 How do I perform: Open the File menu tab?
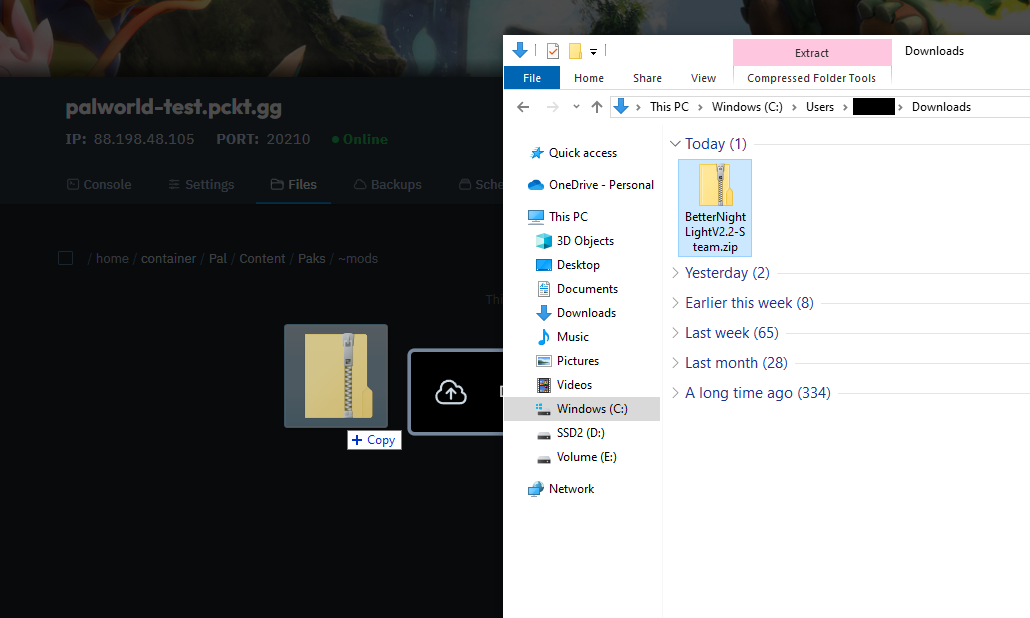click(532, 78)
